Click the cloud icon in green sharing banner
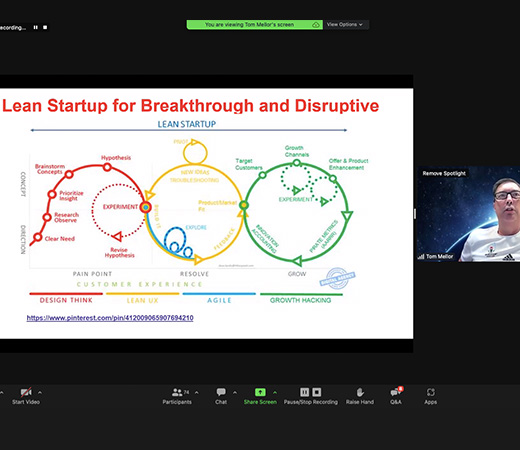 (315, 25)
